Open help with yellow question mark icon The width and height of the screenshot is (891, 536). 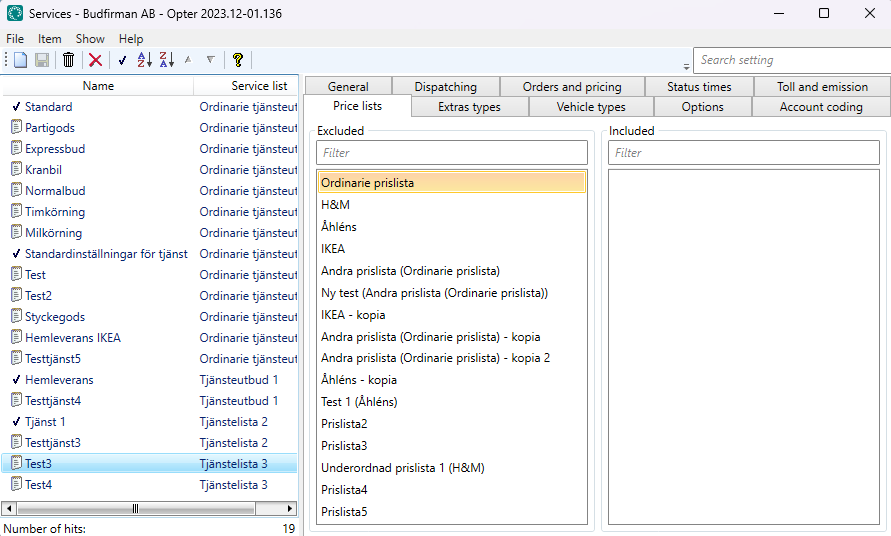[x=238, y=60]
